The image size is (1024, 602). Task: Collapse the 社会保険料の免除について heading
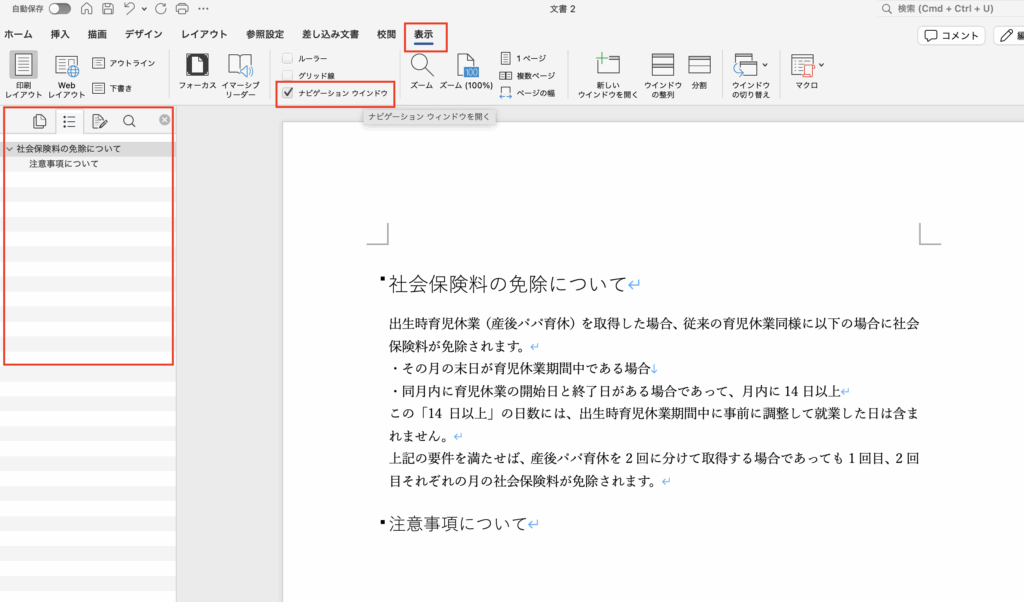click(9, 149)
